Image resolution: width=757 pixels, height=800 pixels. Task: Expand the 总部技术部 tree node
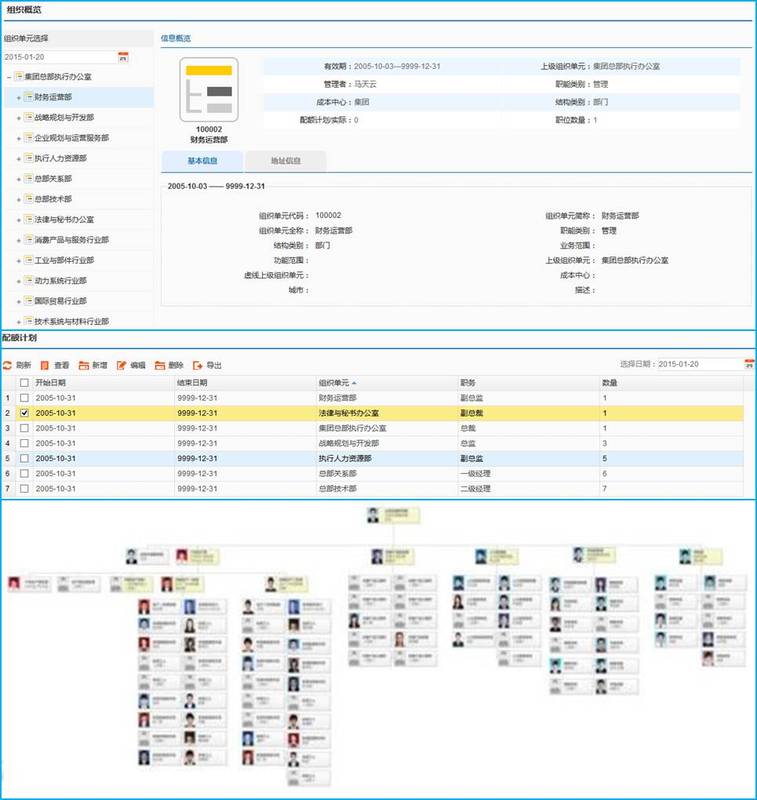coord(18,199)
